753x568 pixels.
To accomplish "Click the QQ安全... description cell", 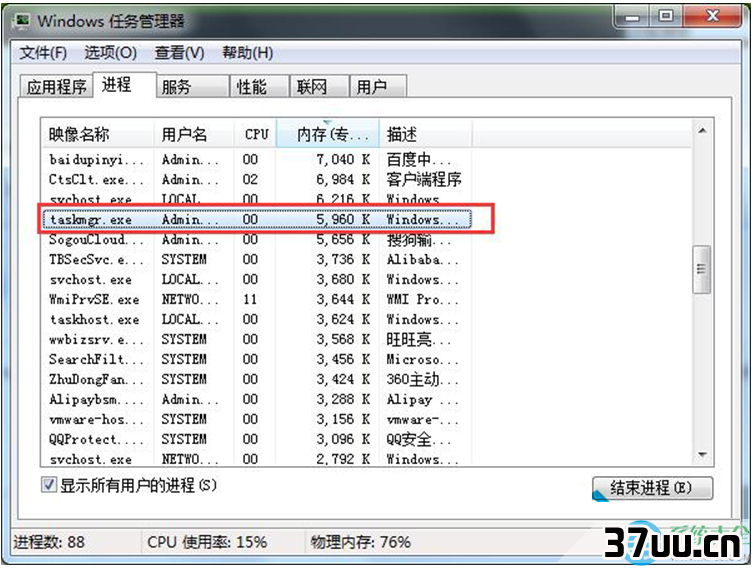I will pyautogui.click(x=419, y=440).
